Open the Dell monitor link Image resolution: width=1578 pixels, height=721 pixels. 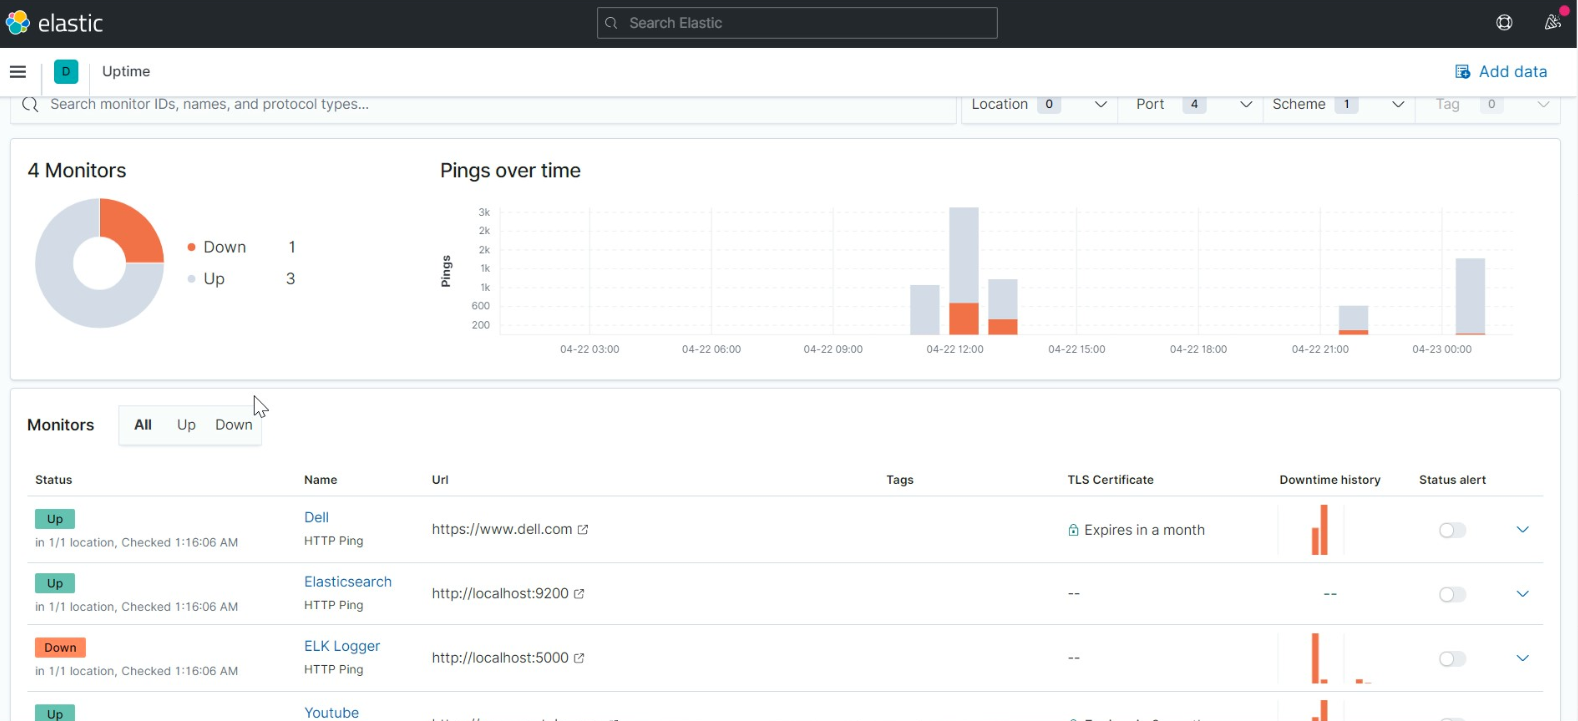[316, 517]
